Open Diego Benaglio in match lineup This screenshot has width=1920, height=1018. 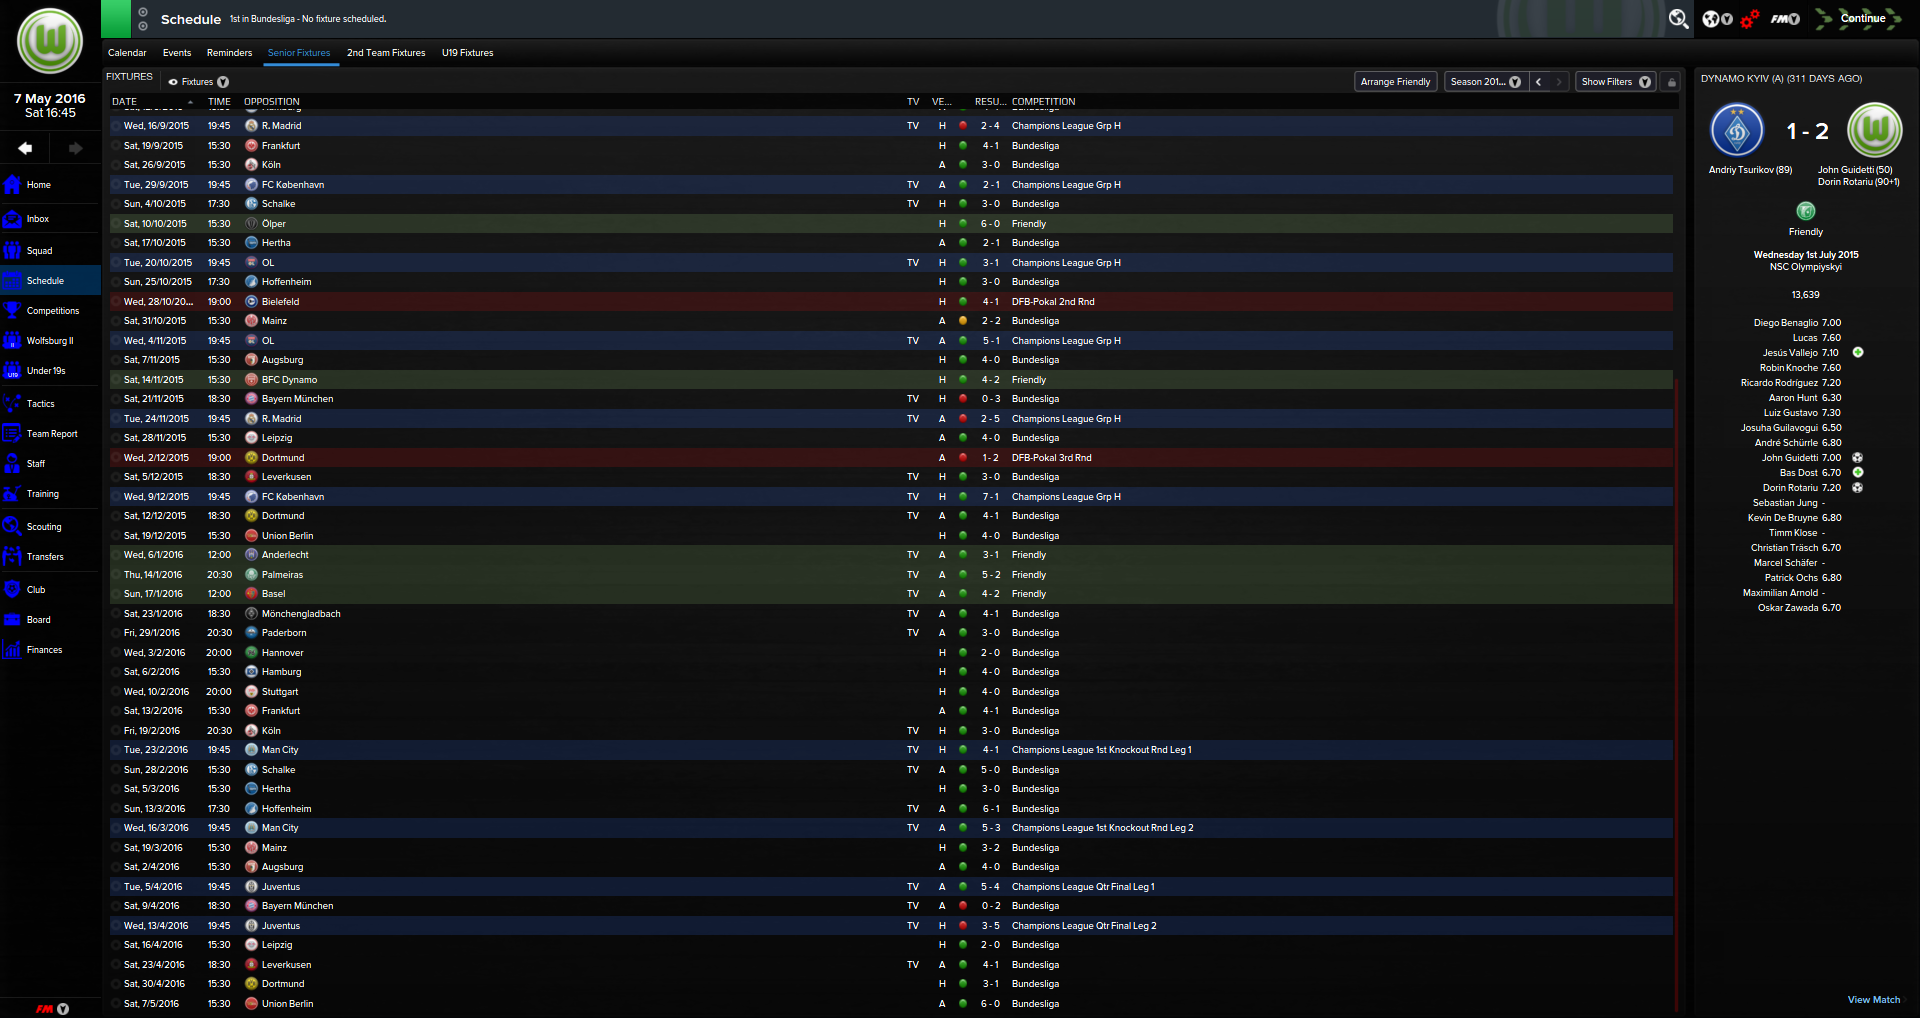1785,323
